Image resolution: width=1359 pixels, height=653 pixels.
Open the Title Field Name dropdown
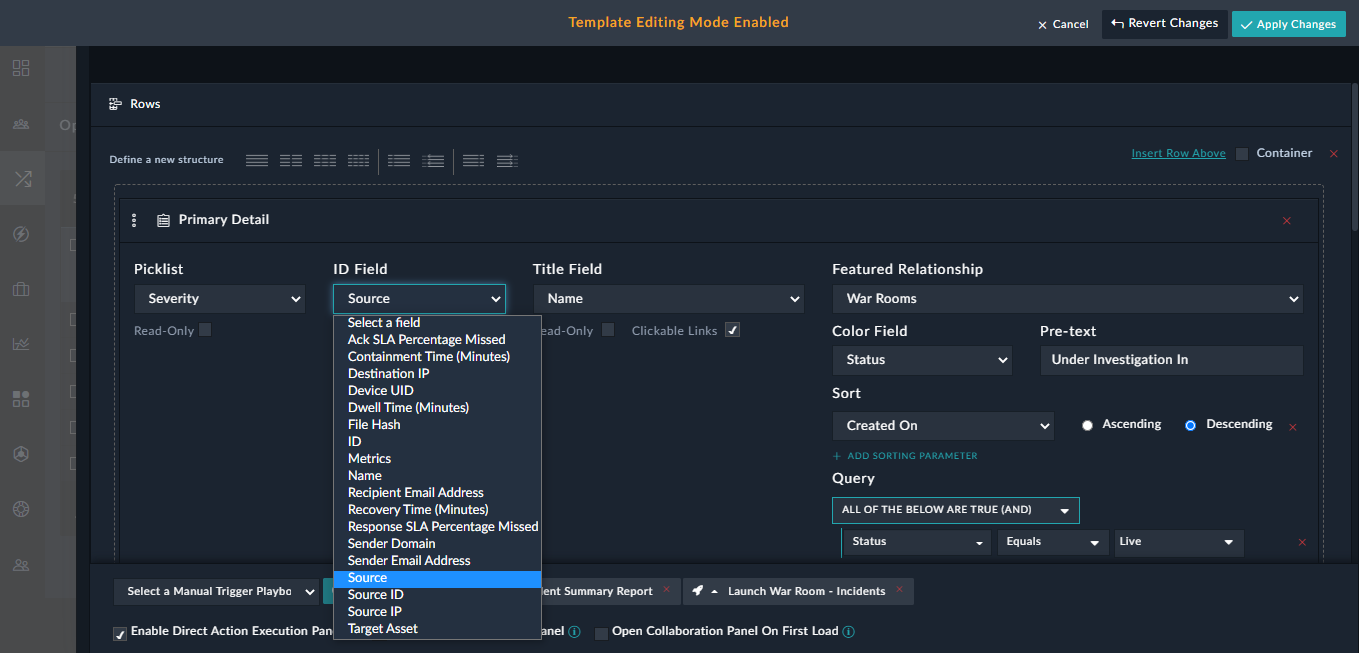coord(668,299)
